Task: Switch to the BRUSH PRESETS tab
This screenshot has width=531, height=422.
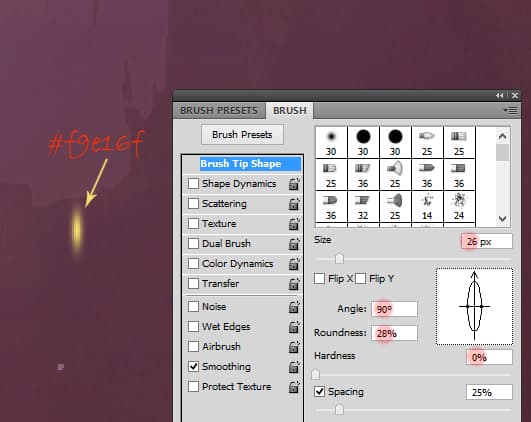Action: 219,110
